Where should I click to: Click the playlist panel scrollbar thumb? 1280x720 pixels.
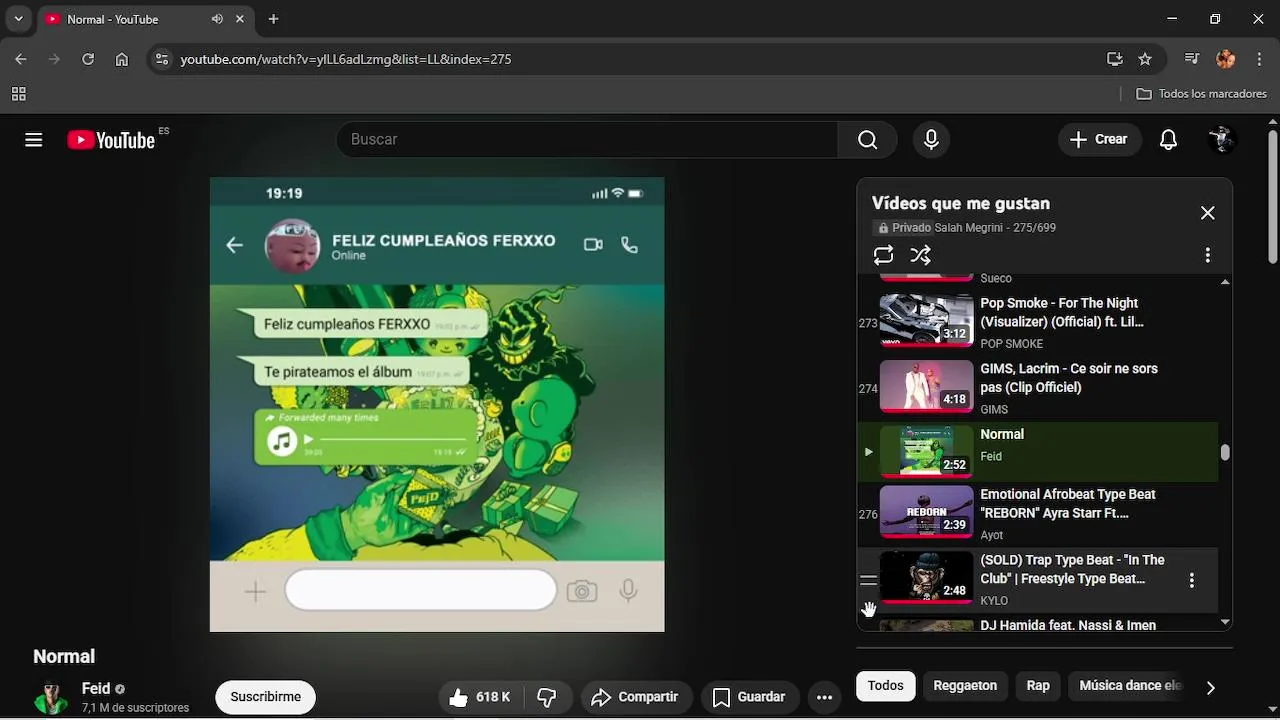click(x=1225, y=452)
